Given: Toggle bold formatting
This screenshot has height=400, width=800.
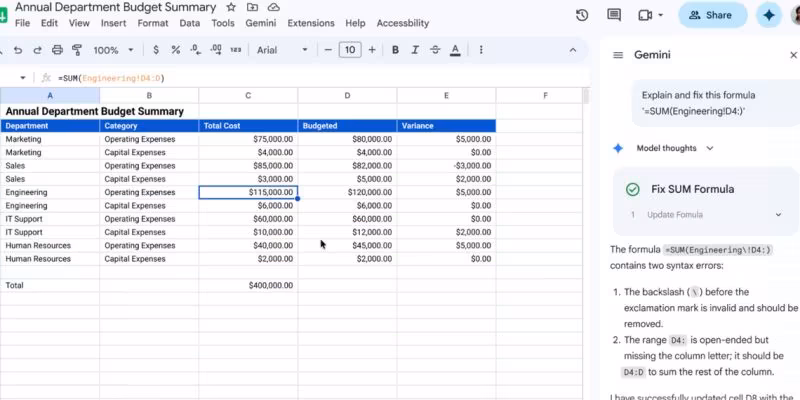Looking at the screenshot, I should click(395, 50).
